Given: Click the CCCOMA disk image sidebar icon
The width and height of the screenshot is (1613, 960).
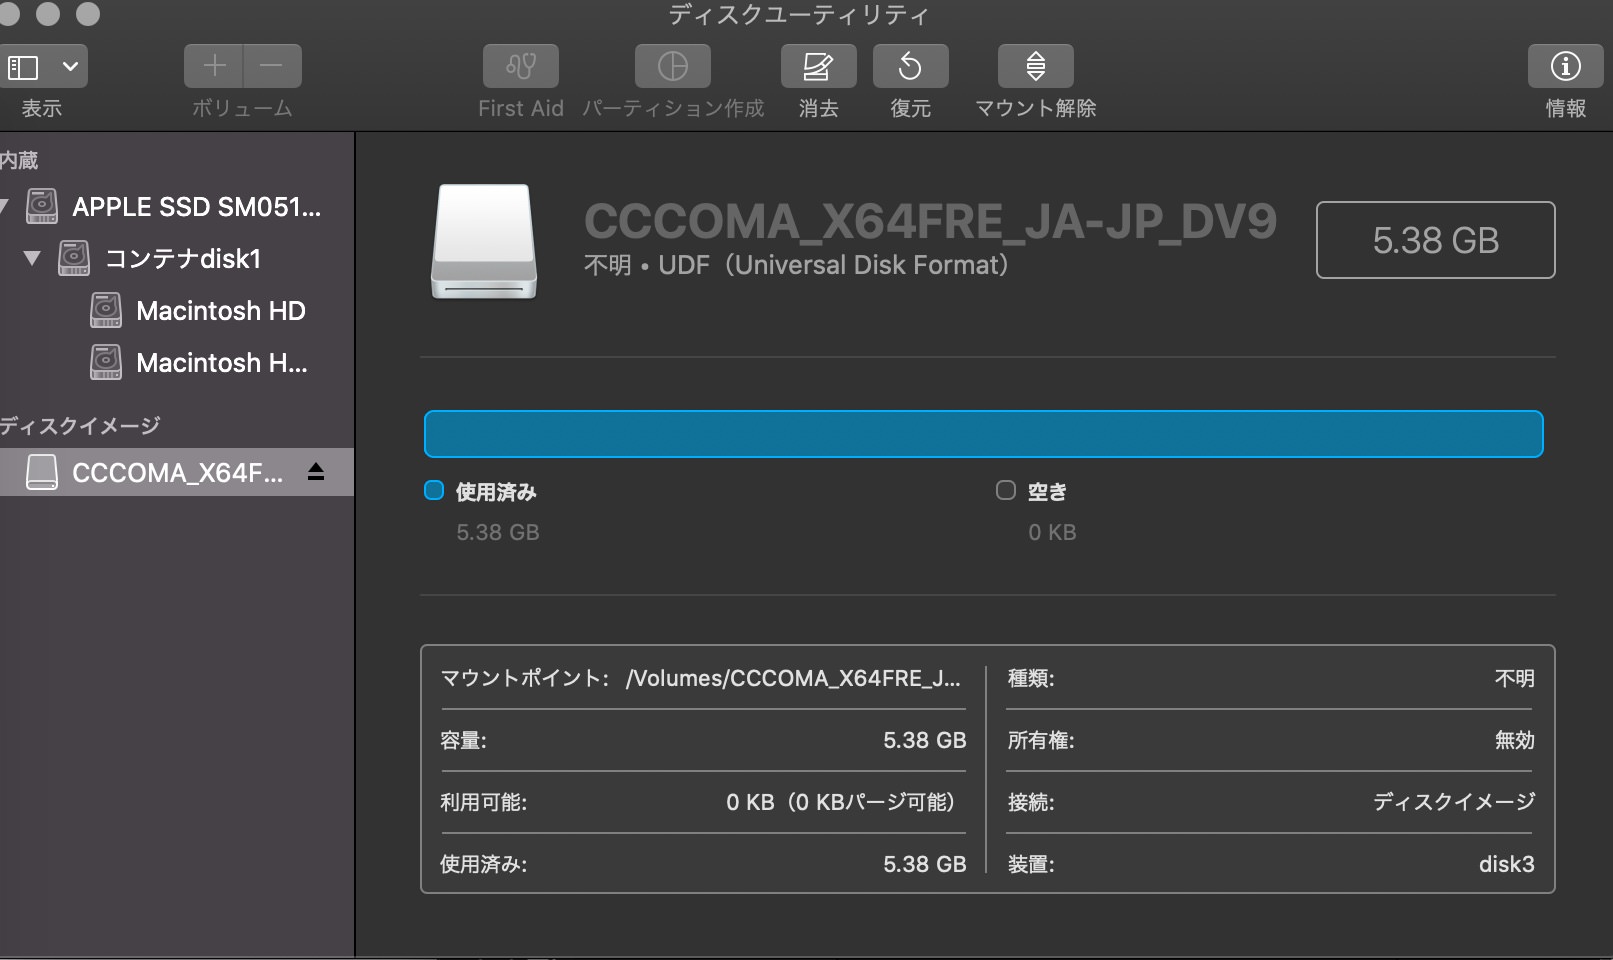Looking at the screenshot, I should 42,472.
